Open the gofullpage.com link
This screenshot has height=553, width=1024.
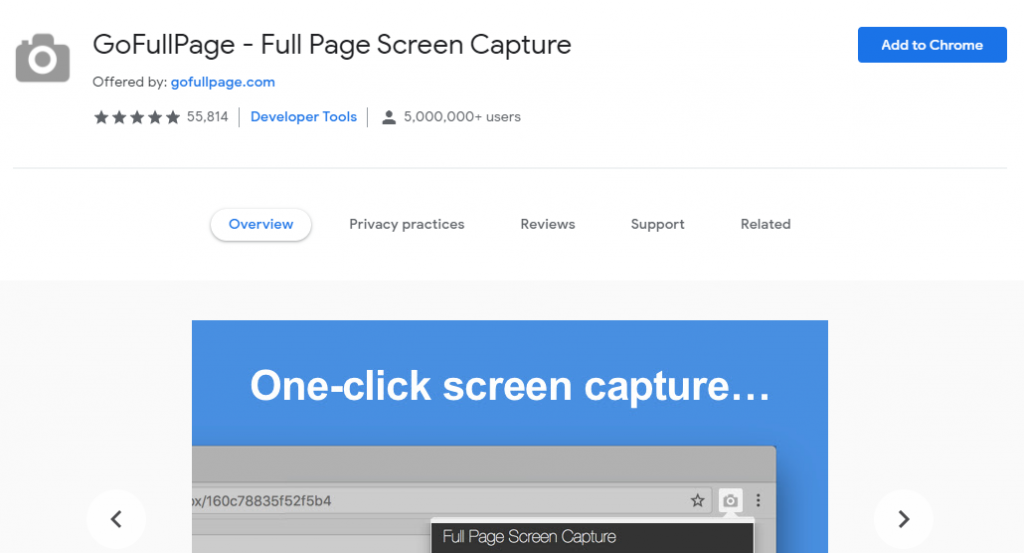[x=223, y=82]
